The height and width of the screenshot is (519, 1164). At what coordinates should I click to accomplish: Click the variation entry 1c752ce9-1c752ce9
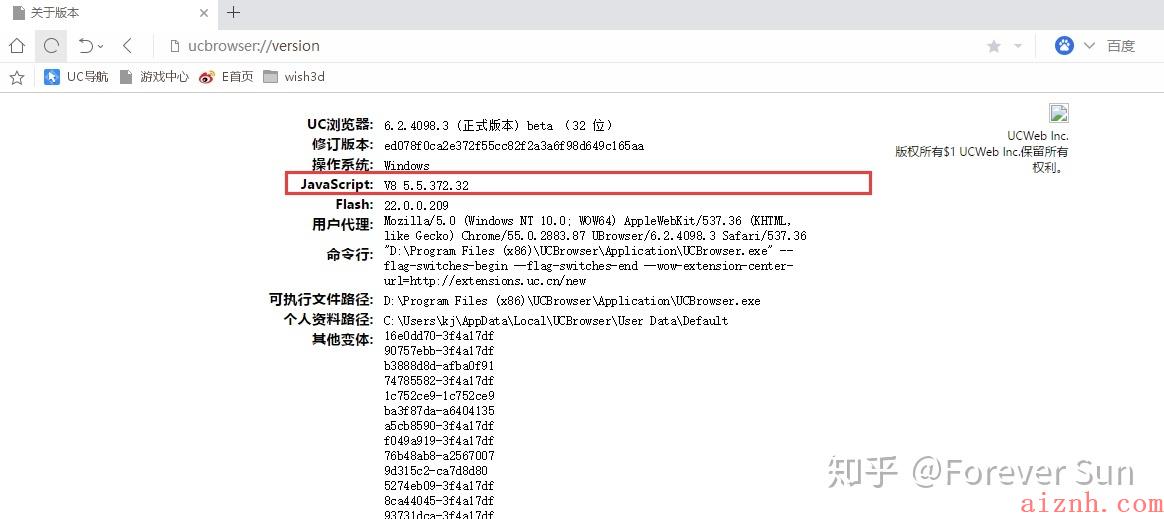point(439,396)
